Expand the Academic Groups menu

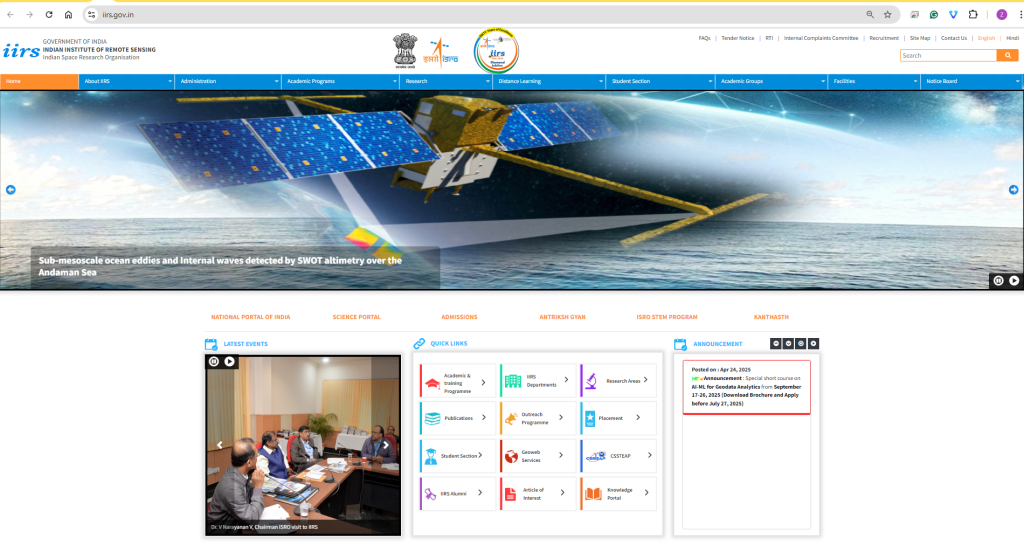coord(772,82)
